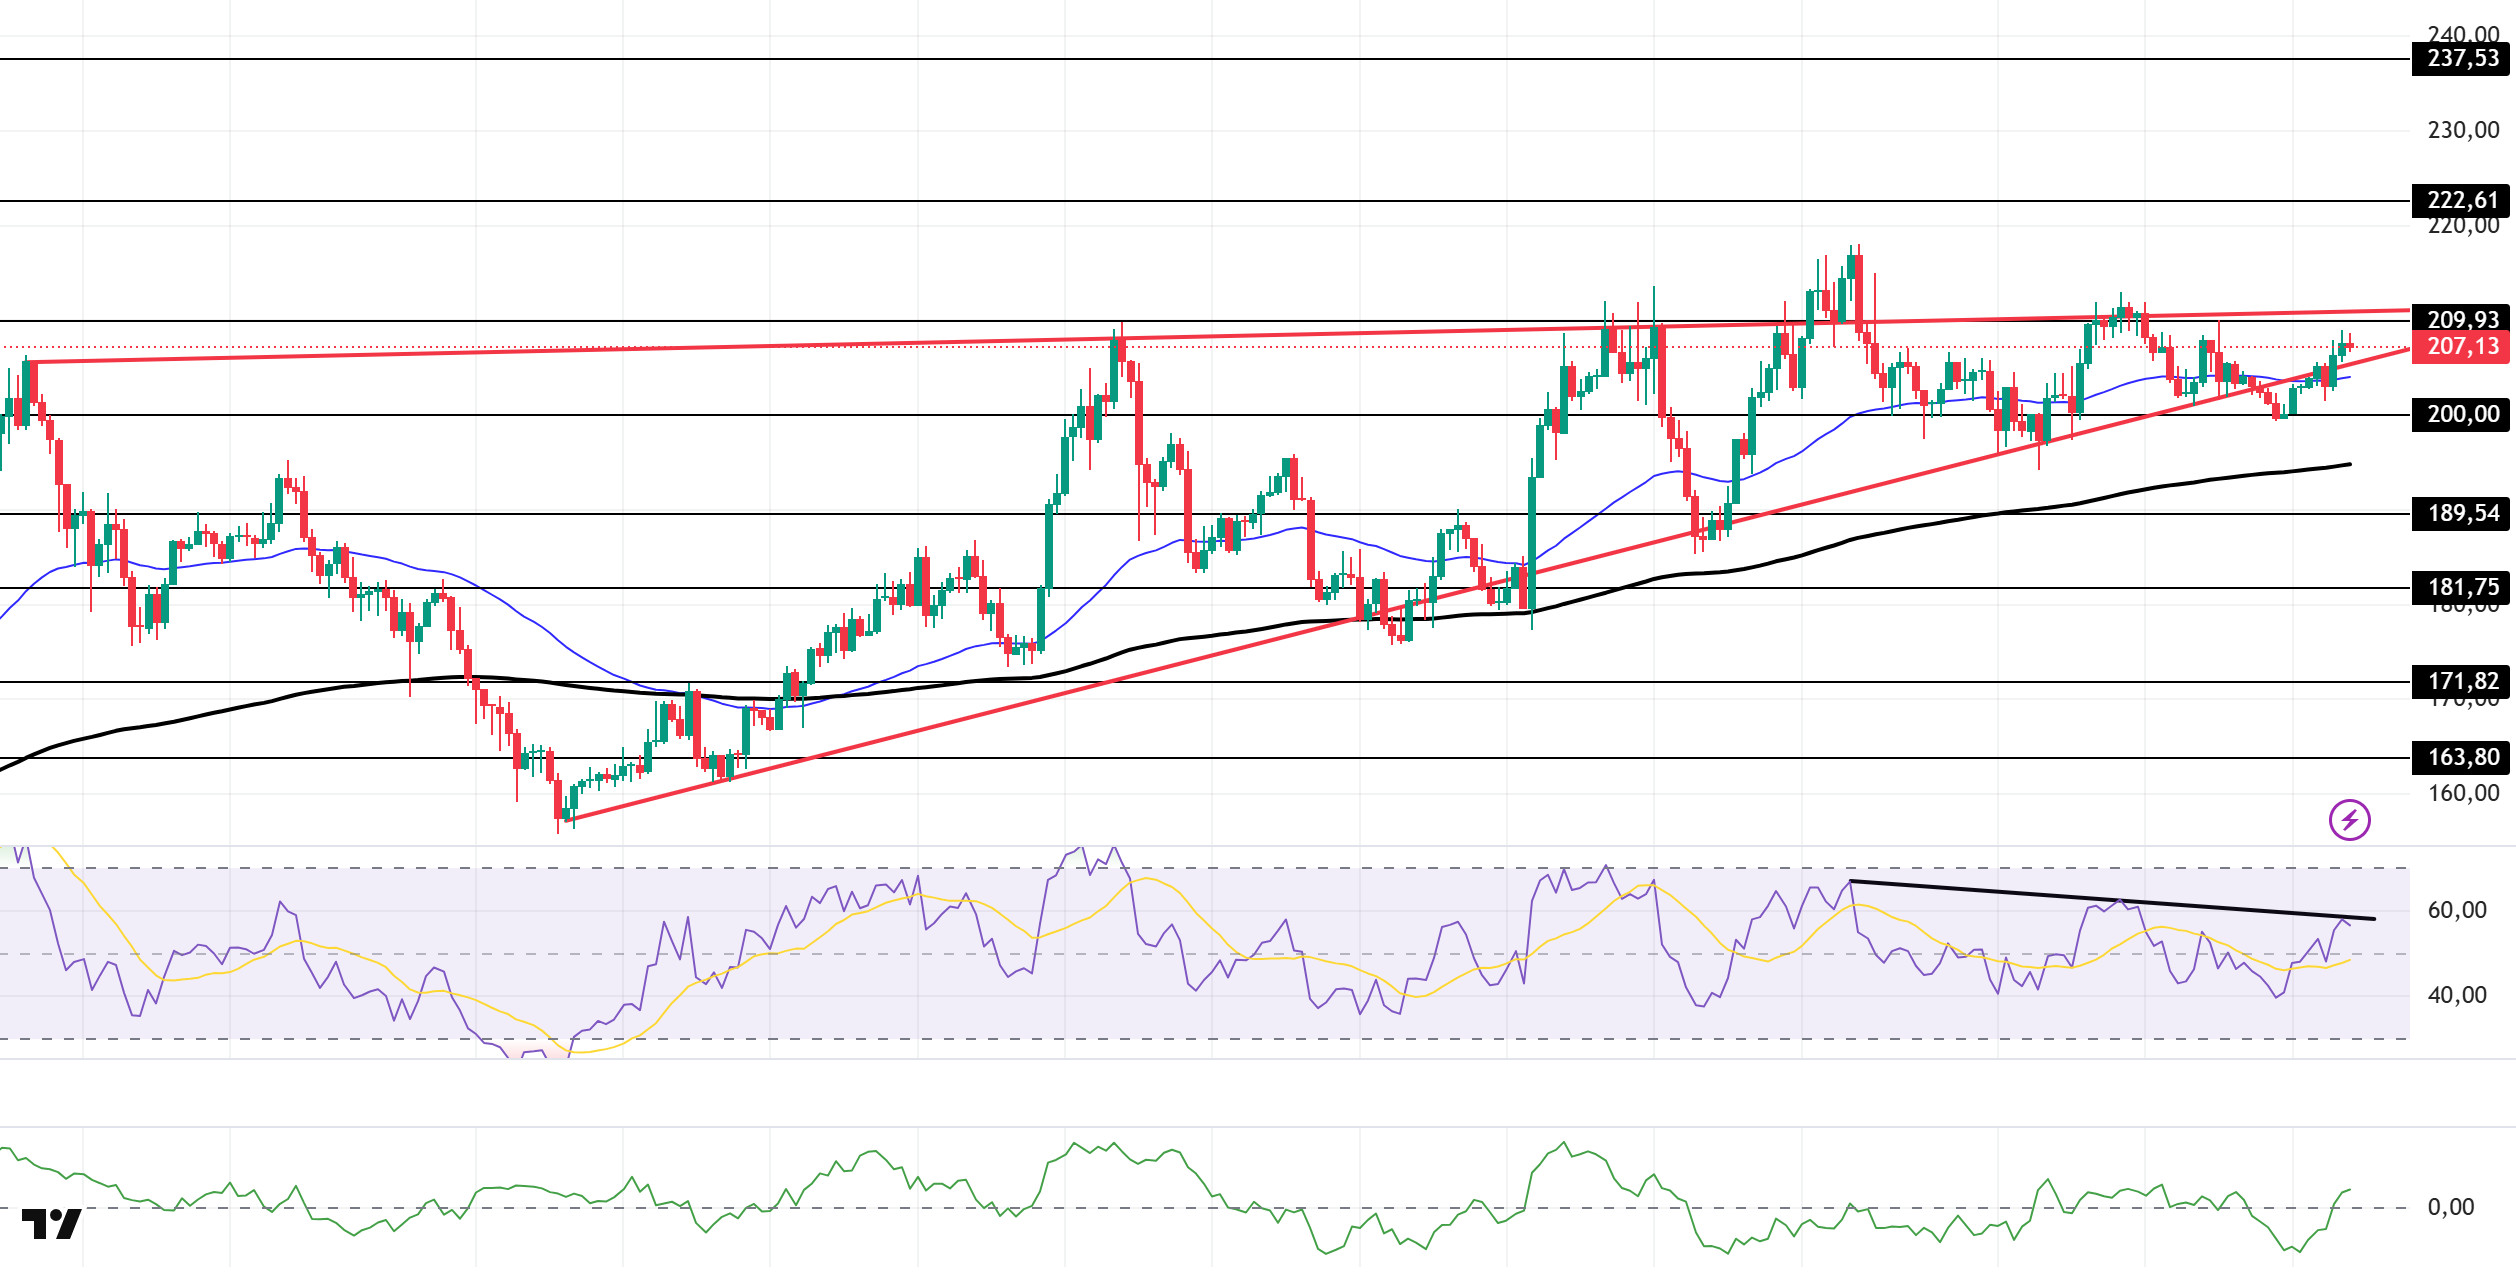Click the 189,54 price level label
This screenshot has height=1283, width=2516.
tap(2461, 514)
